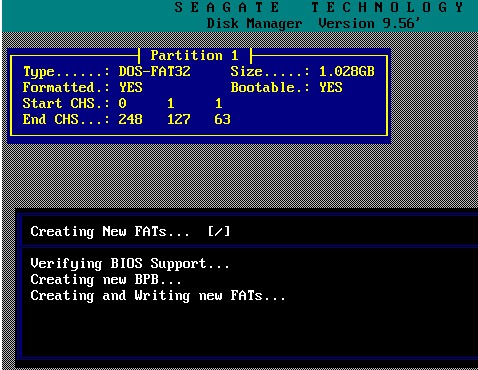Click Creating and Writing new FATs line
Image resolution: width=478 pixels, height=370 pixels.
click(x=158, y=296)
